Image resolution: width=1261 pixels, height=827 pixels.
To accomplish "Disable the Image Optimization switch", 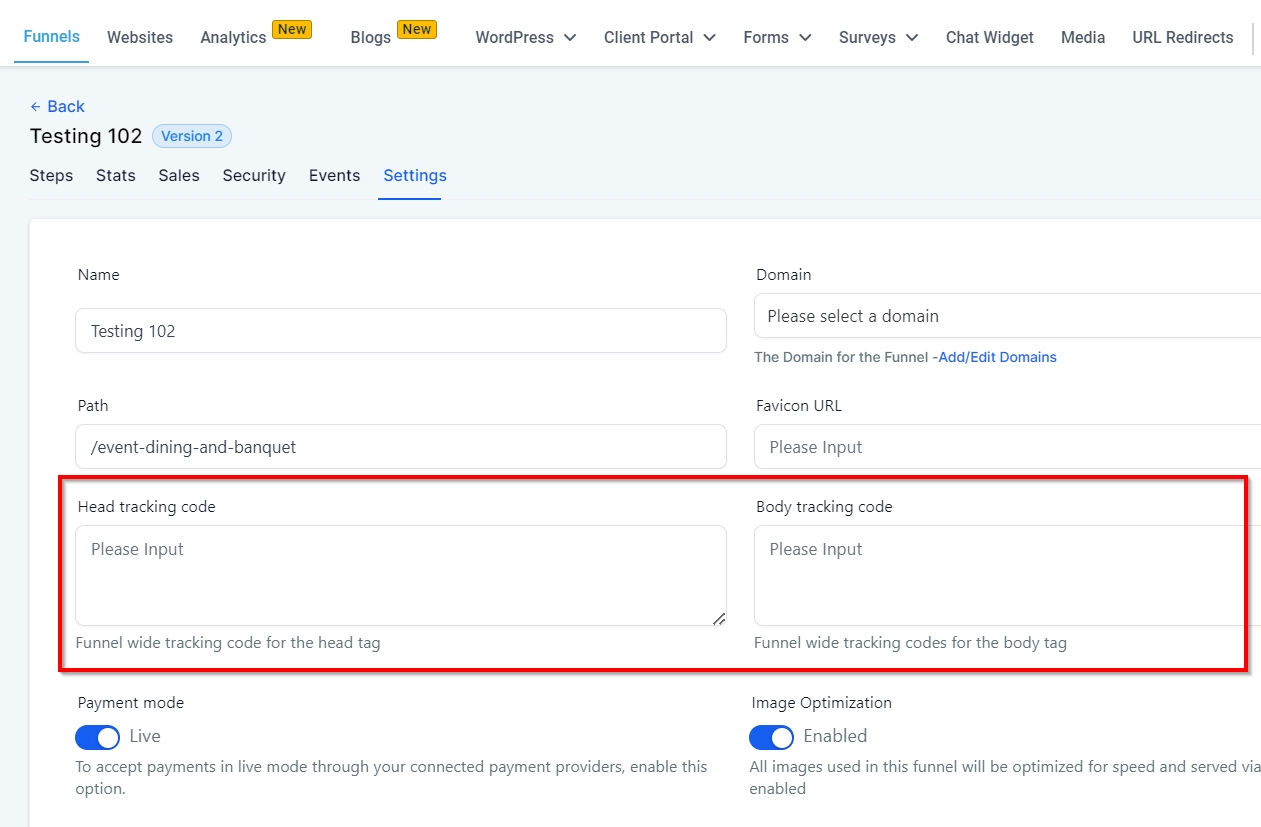I will (771, 737).
